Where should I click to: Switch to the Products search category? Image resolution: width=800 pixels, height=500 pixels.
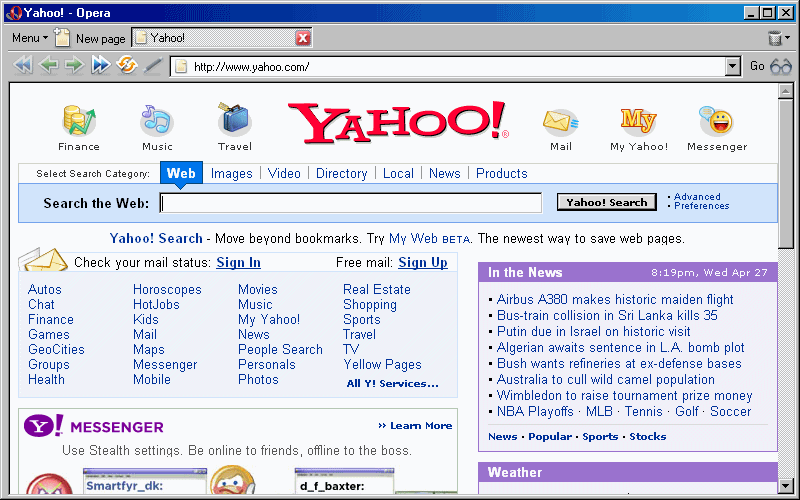click(502, 173)
